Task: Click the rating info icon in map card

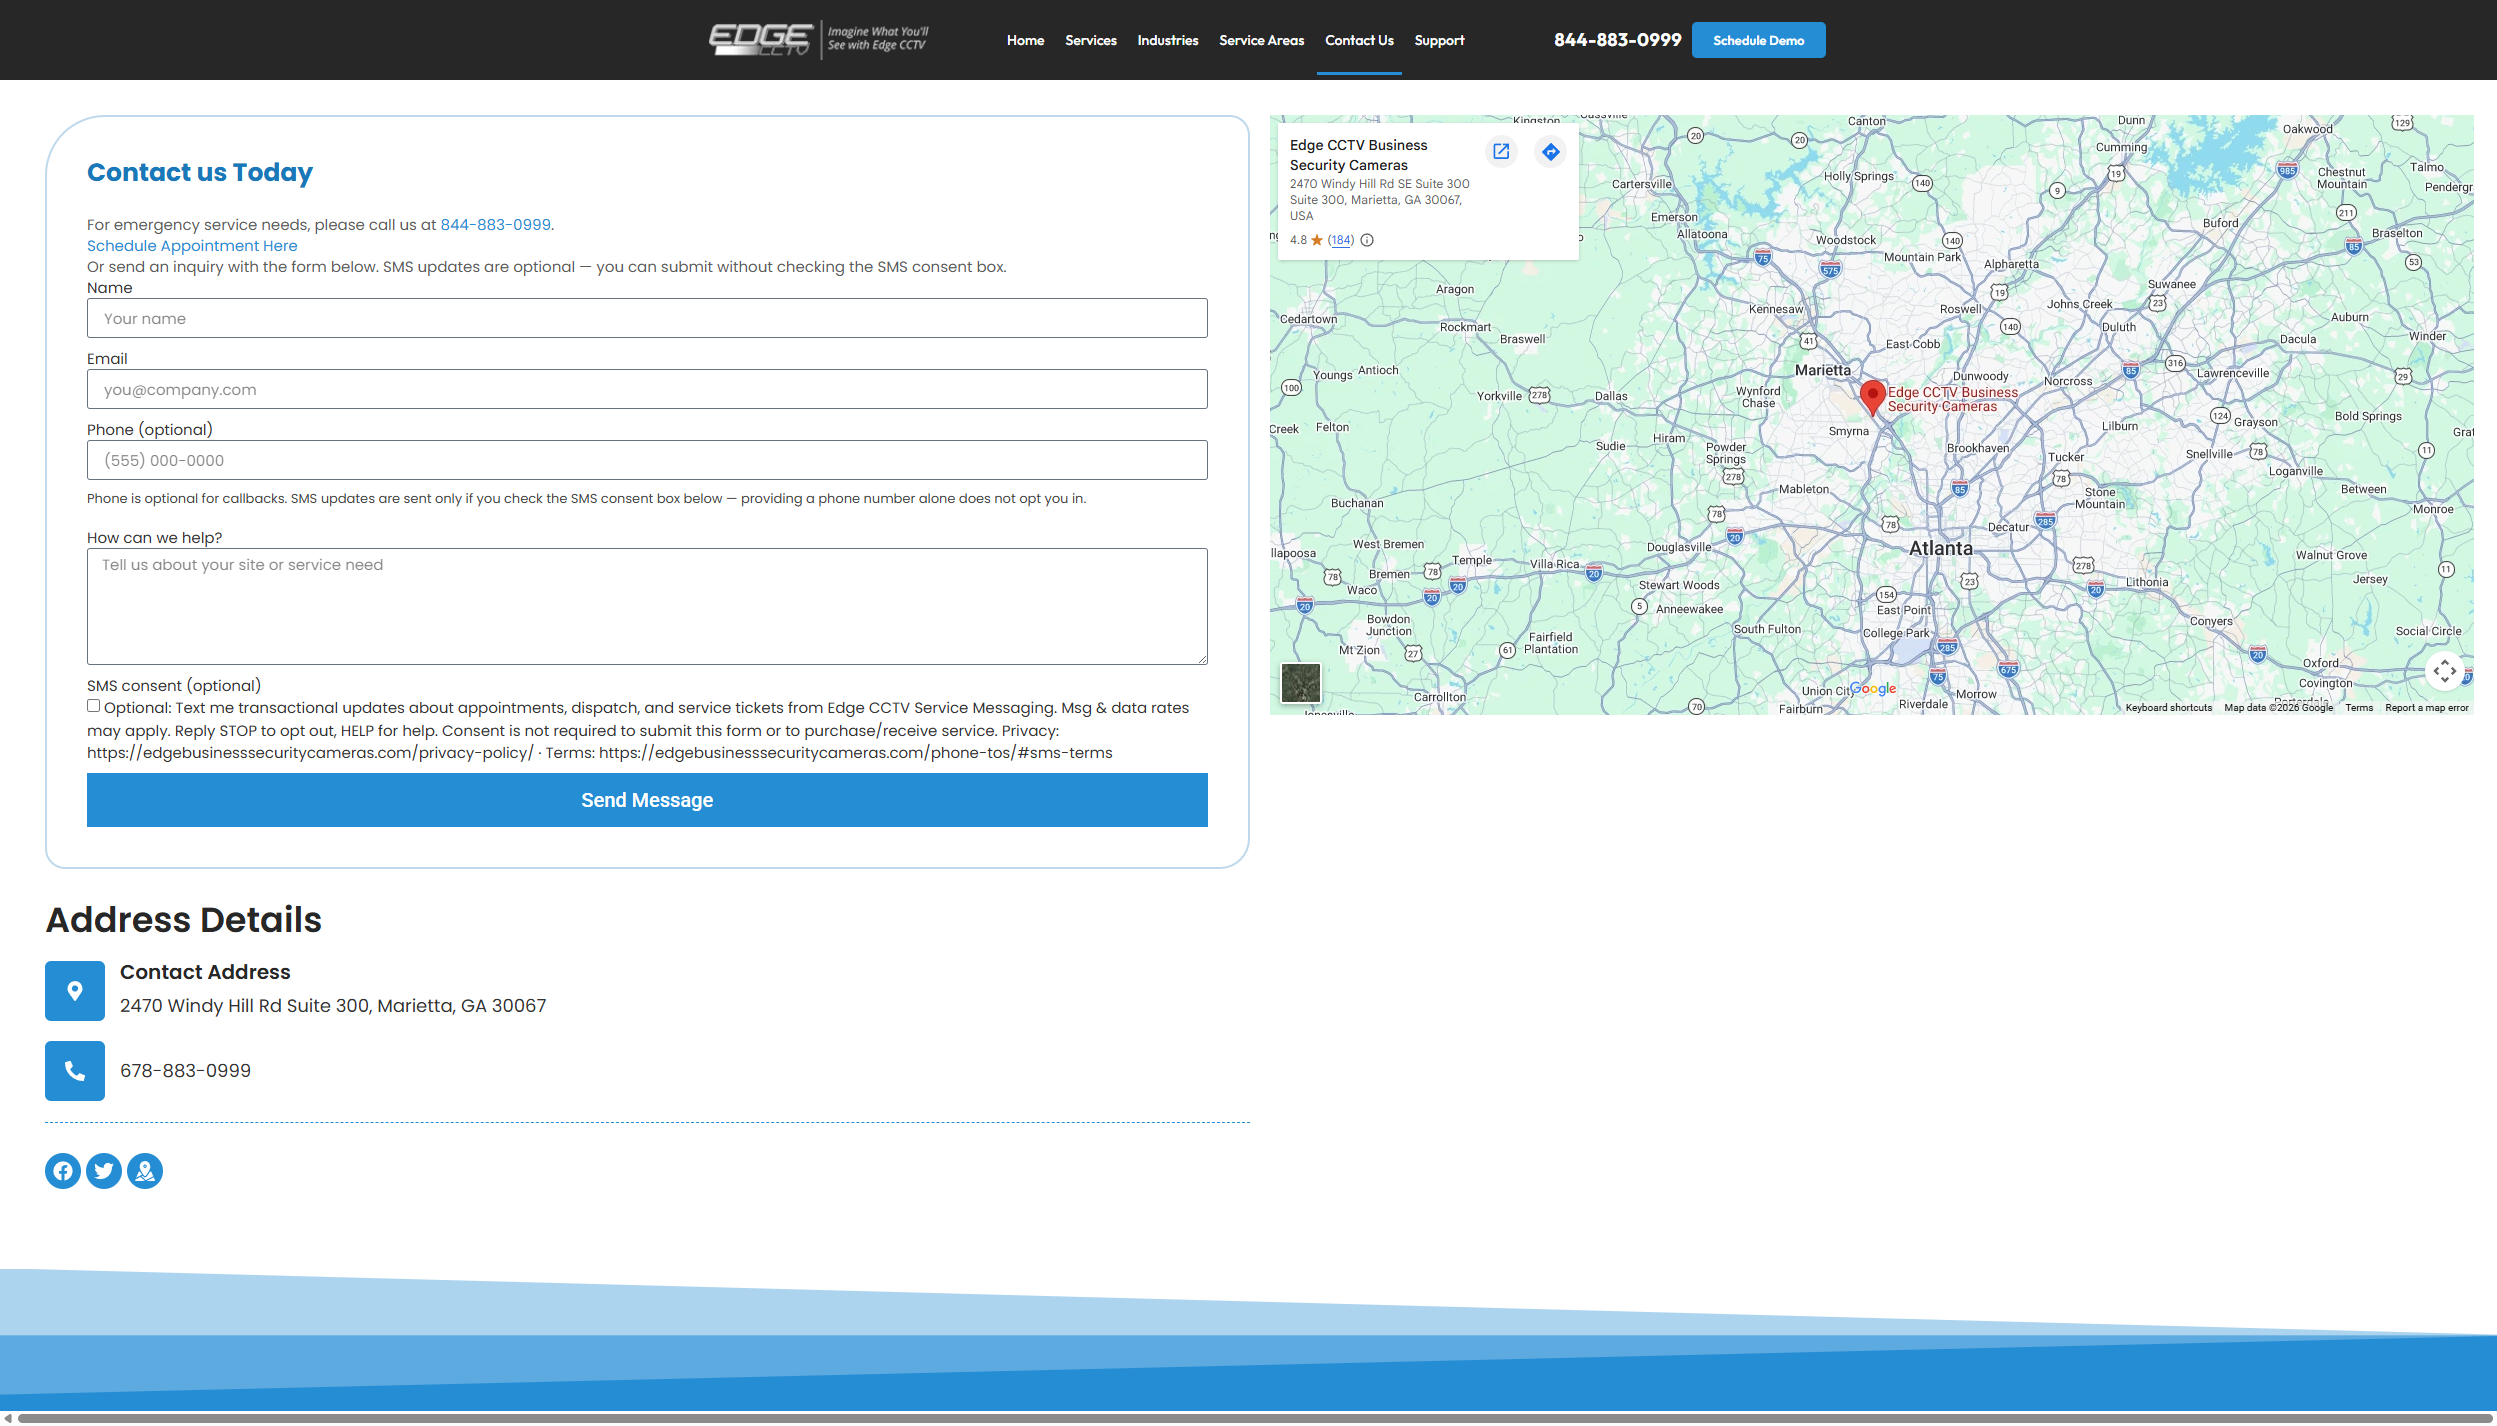Action: [1367, 240]
